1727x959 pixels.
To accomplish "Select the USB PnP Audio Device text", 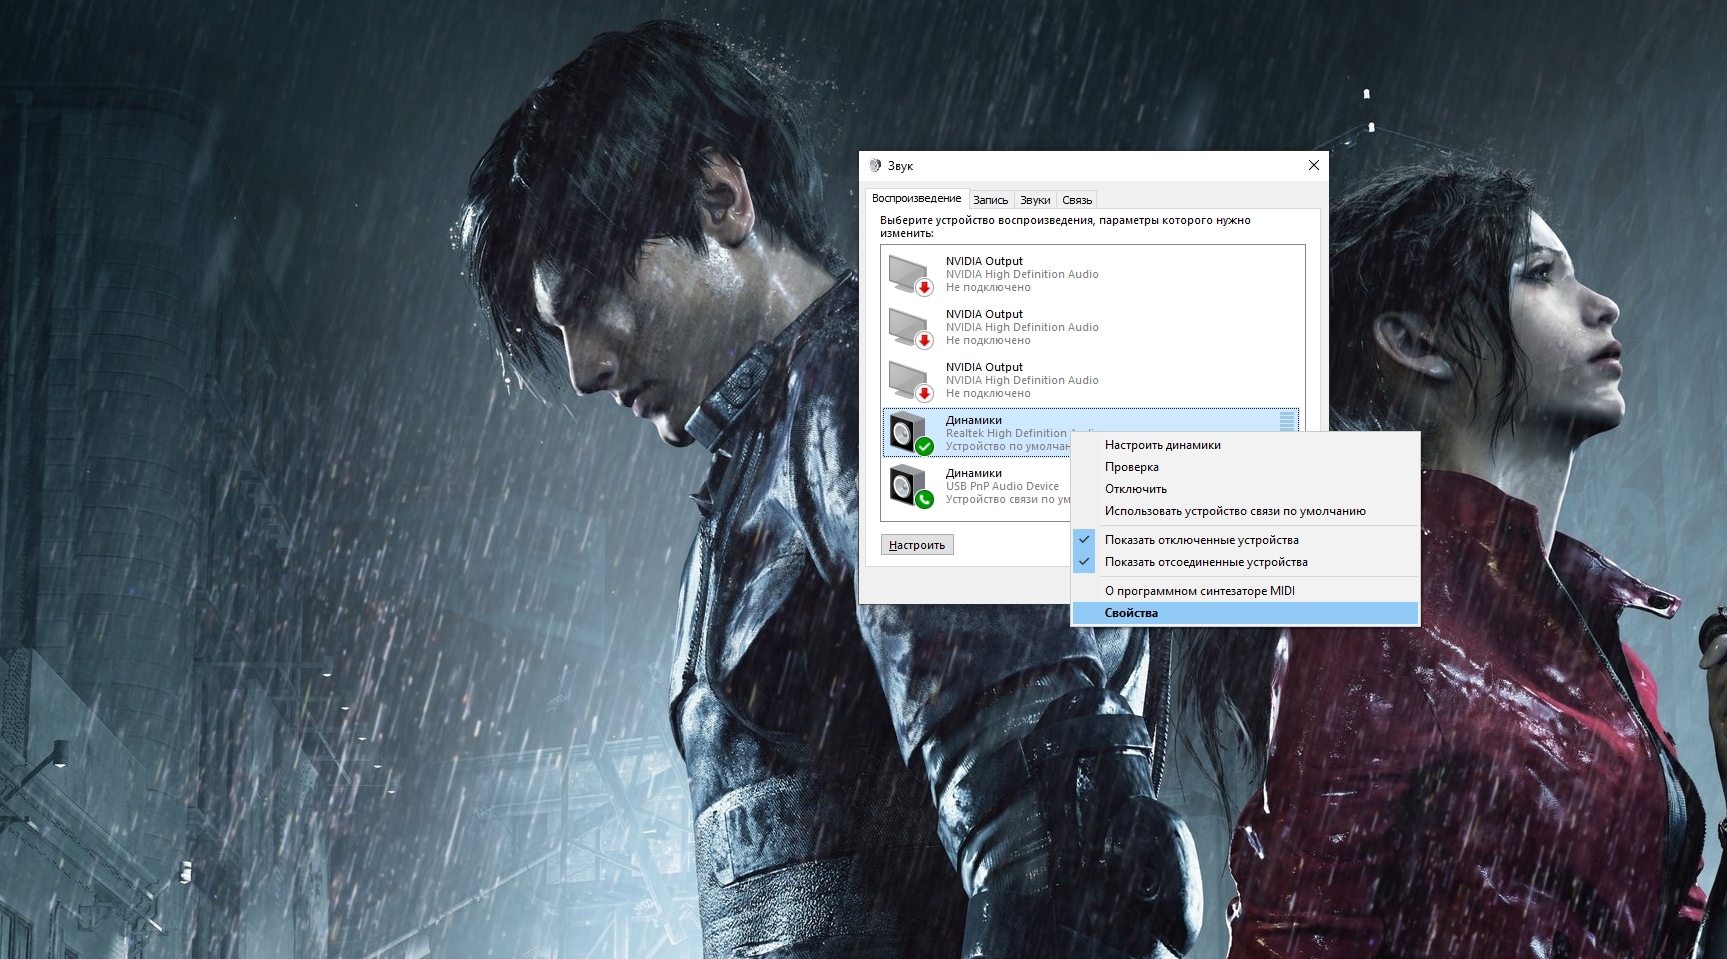I will [1002, 486].
